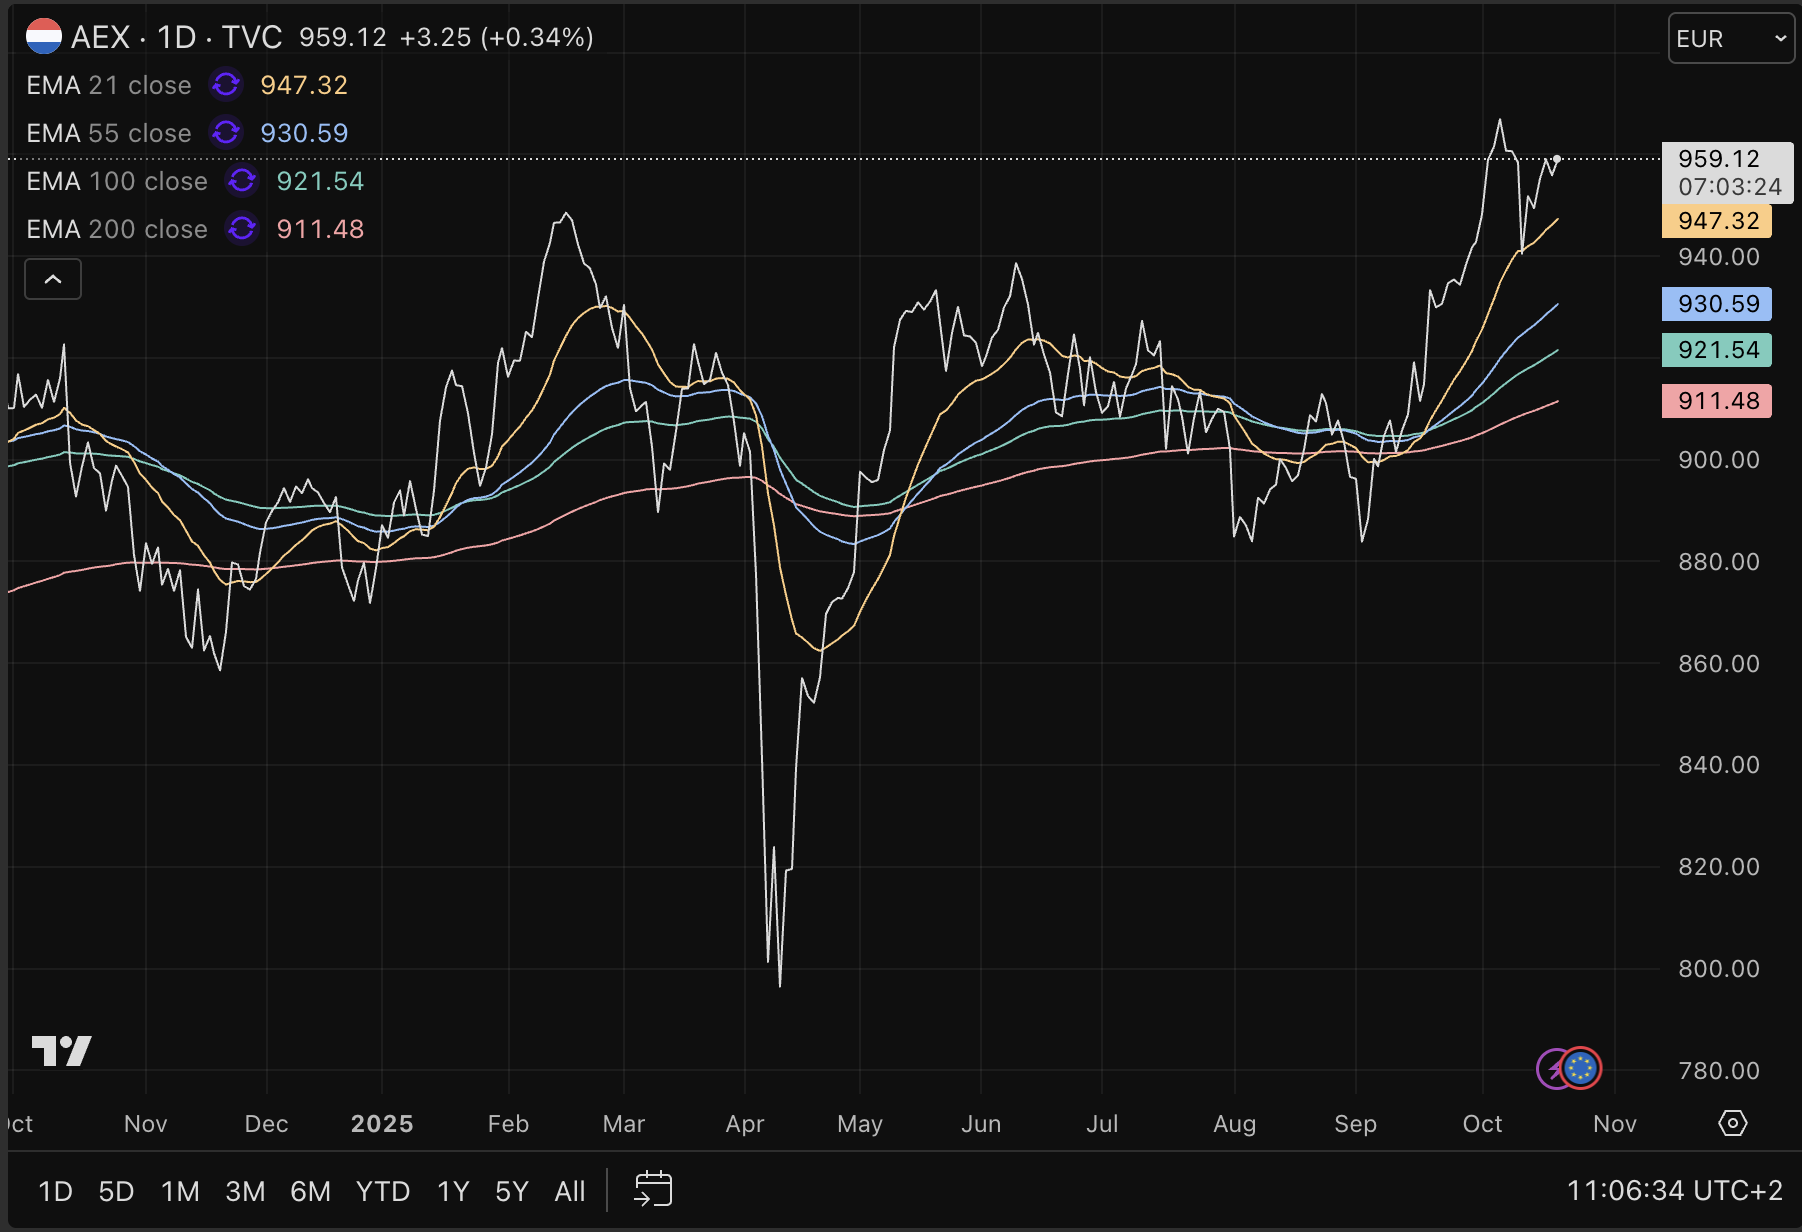Click the EMA 200 refresh icon
Viewport: 1802px width, 1232px height.
click(x=242, y=229)
